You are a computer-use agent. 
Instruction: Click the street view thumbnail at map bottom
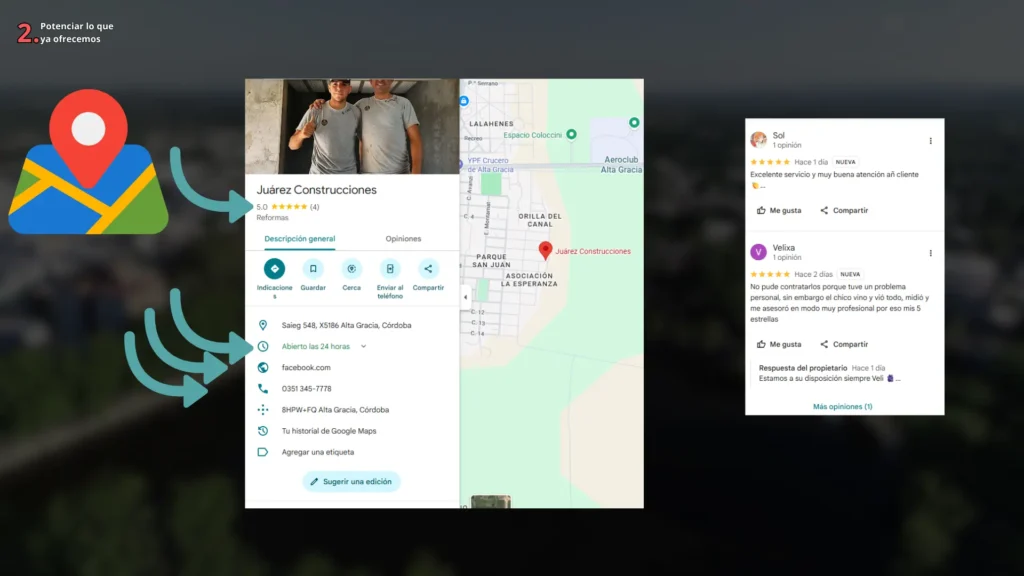coord(490,502)
